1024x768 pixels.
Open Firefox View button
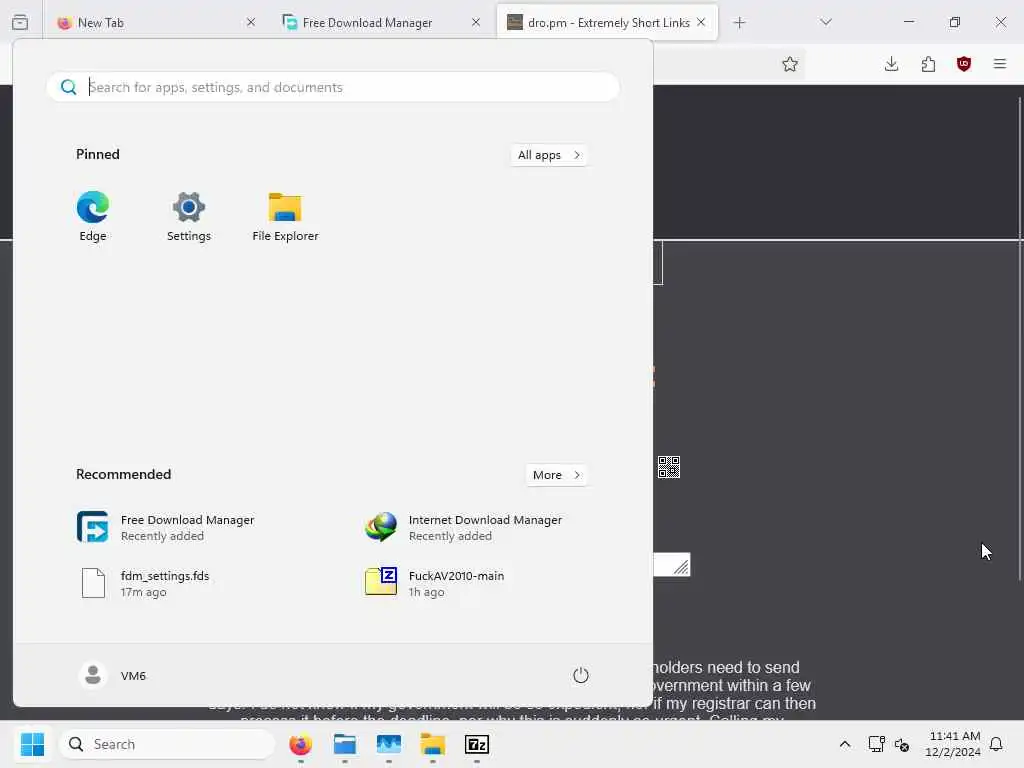point(20,22)
